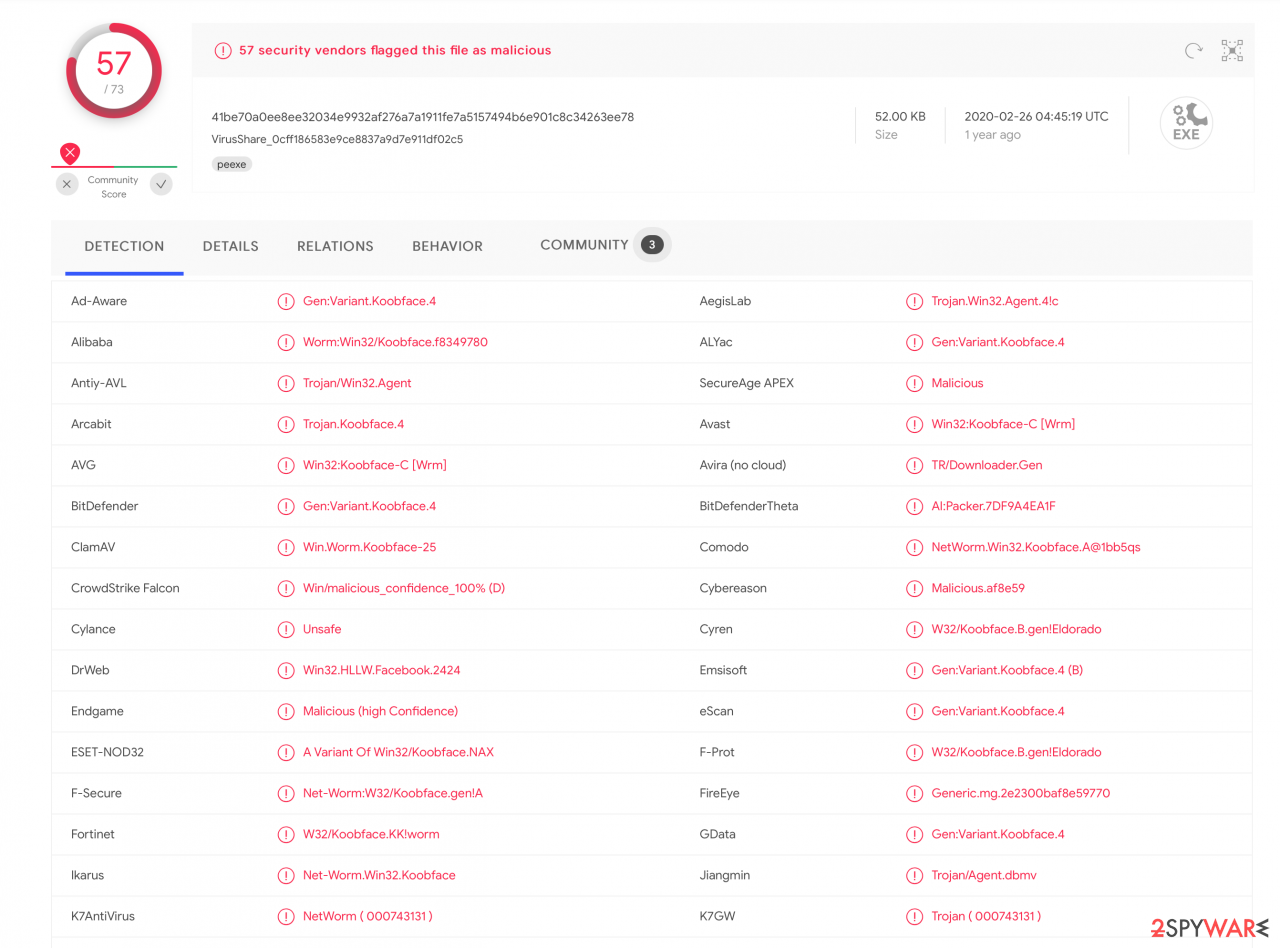This screenshot has height=948, width=1280.
Task: Click A Variant Of Win32/Koobface.NAX result
Action: point(398,752)
